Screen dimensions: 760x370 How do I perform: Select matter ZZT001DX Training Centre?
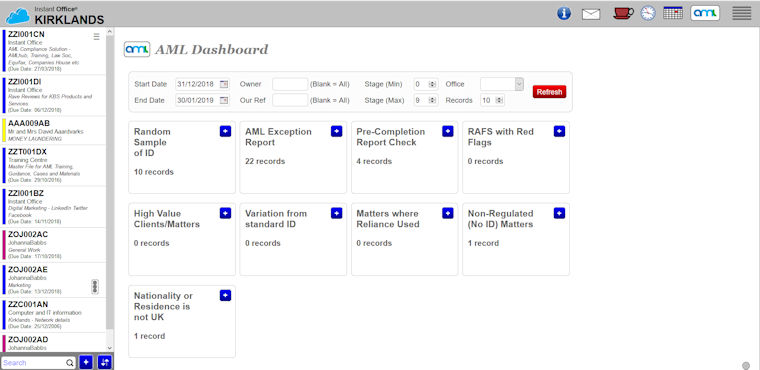[x=53, y=165]
